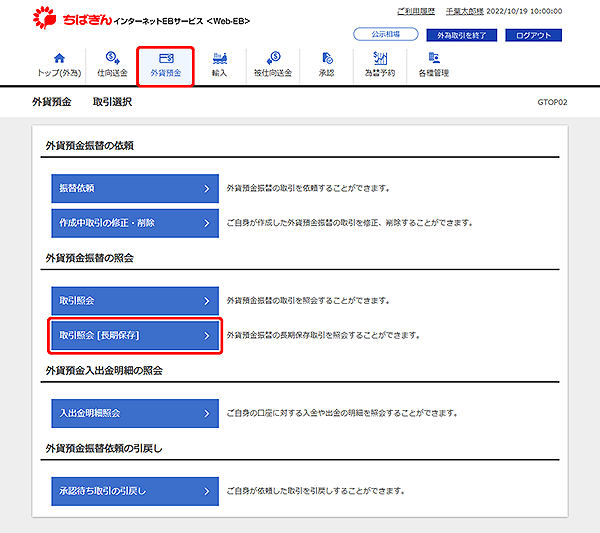Click the 千葉太郎様 user name link
Image resolution: width=600 pixels, height=533 pixels.
pos(465,11)
